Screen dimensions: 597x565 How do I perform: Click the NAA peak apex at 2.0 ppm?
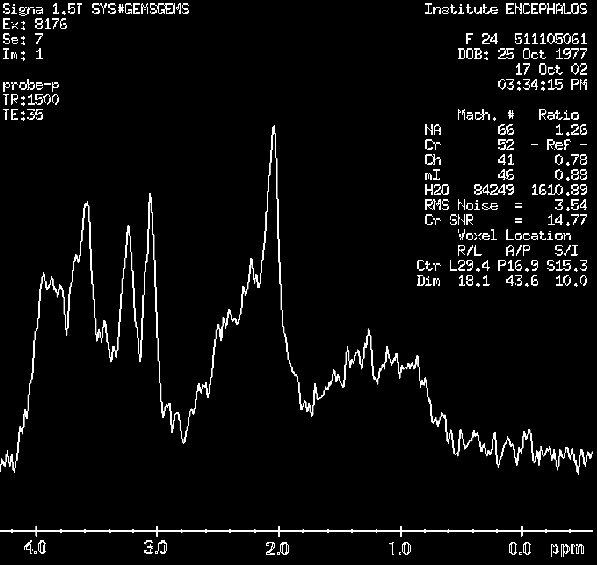pos(274,128)
